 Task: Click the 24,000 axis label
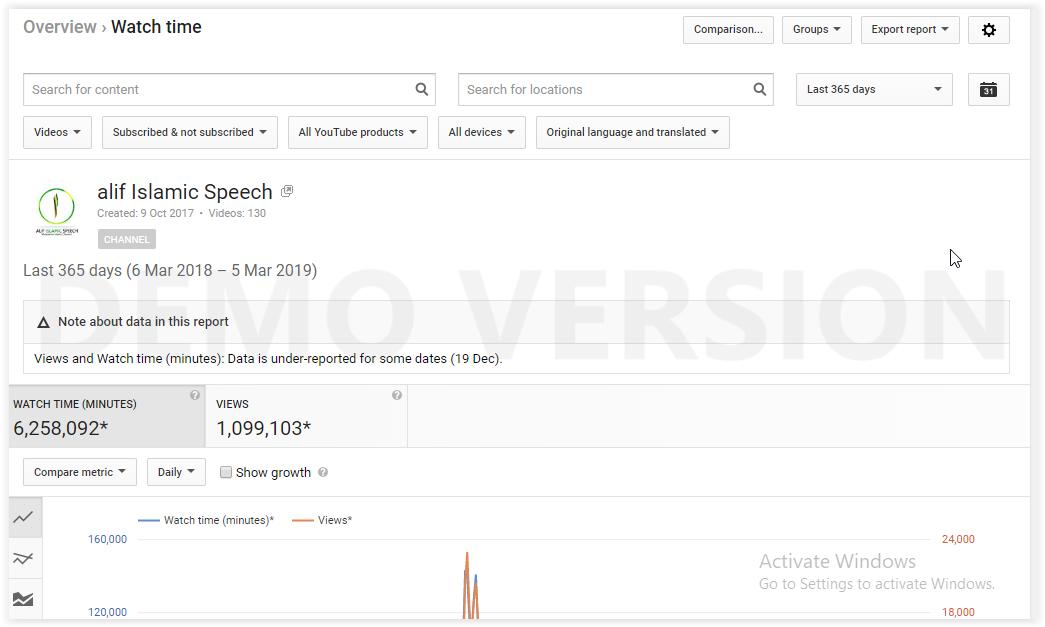point(958,539)
